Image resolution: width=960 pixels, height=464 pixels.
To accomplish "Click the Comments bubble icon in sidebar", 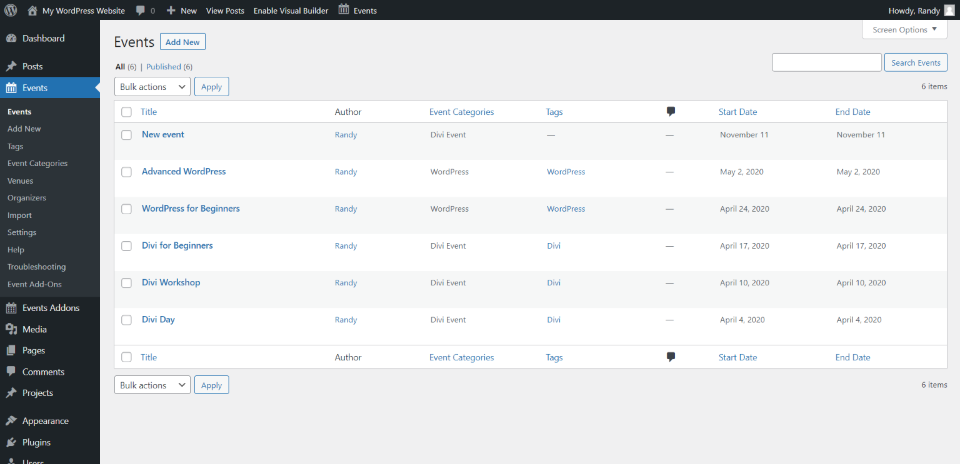I will pyautogui.click(x=11, y=372).
